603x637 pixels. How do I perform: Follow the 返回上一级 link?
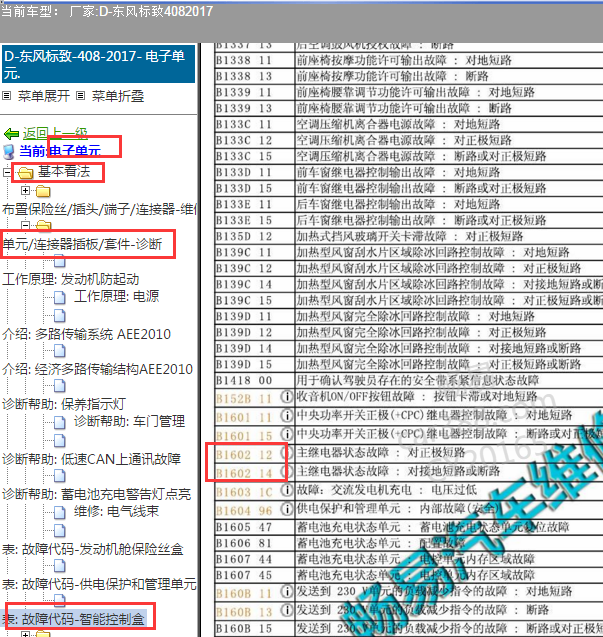pos(55,133)
